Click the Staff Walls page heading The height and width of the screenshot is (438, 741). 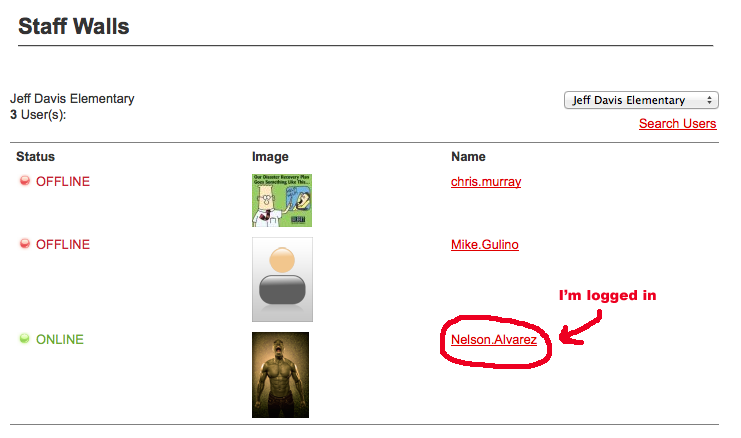[74, 26]
